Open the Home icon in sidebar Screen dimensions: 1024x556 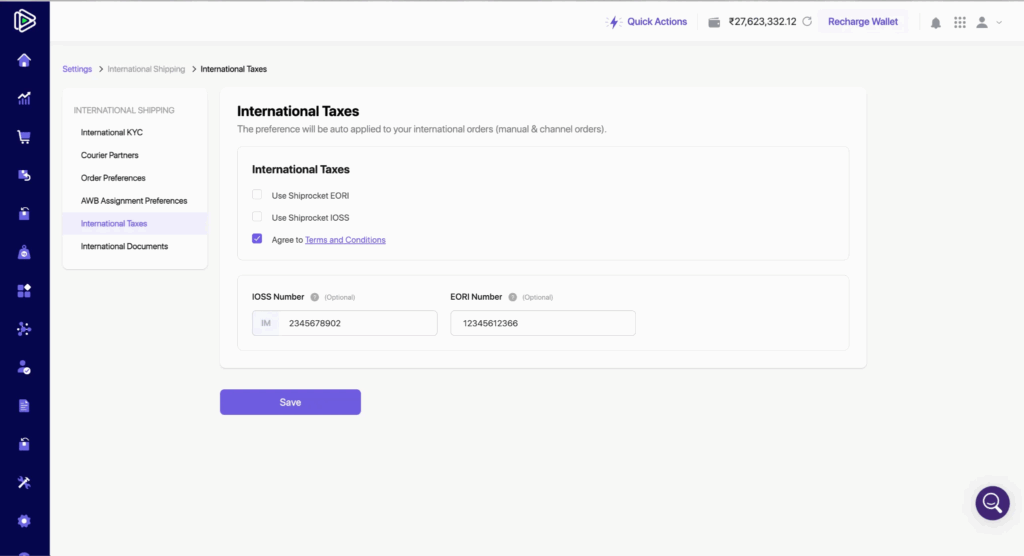click(x=24, y=60)
